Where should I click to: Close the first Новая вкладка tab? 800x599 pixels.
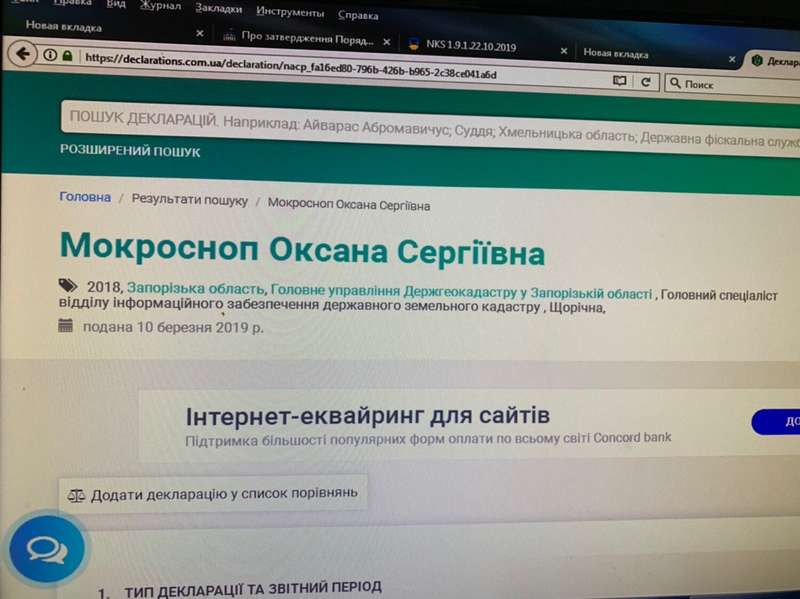pyautogui.click(x=199, y=33)
